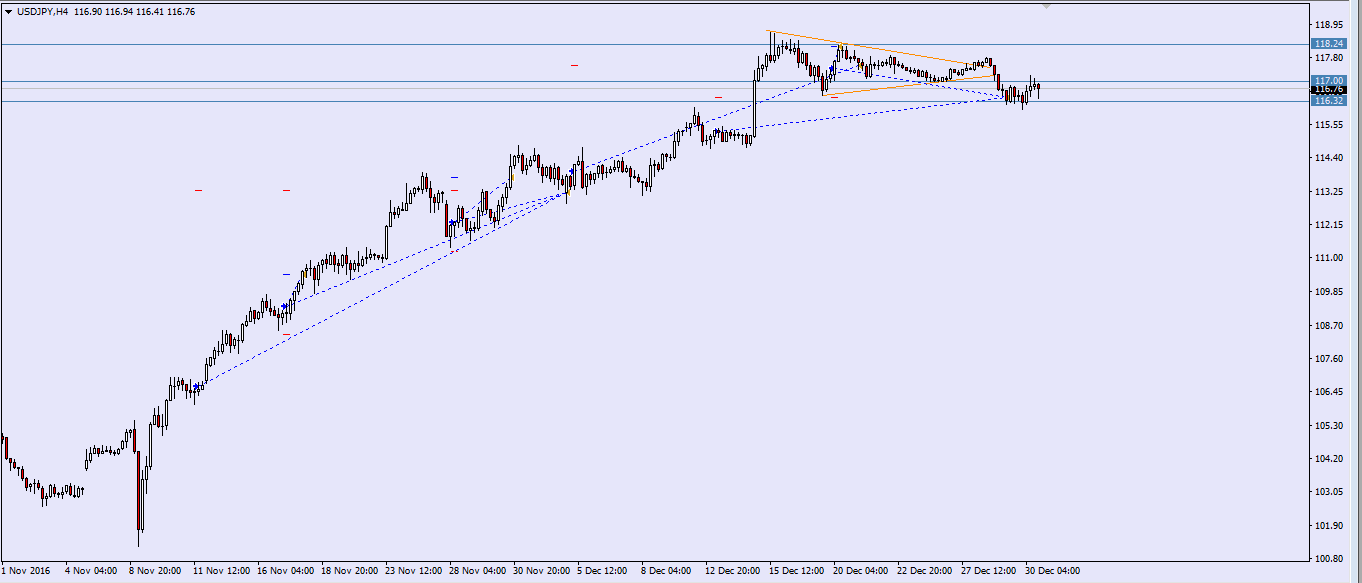Click the 115.55 price scale value

point(1329,125)
